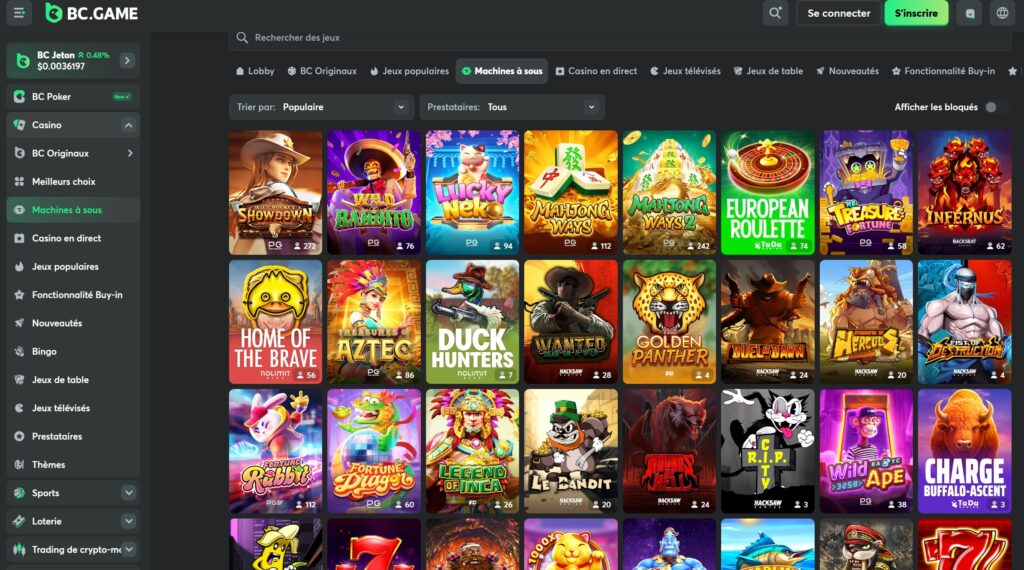Open the hamburger menu icon

[x=19, y=13]
